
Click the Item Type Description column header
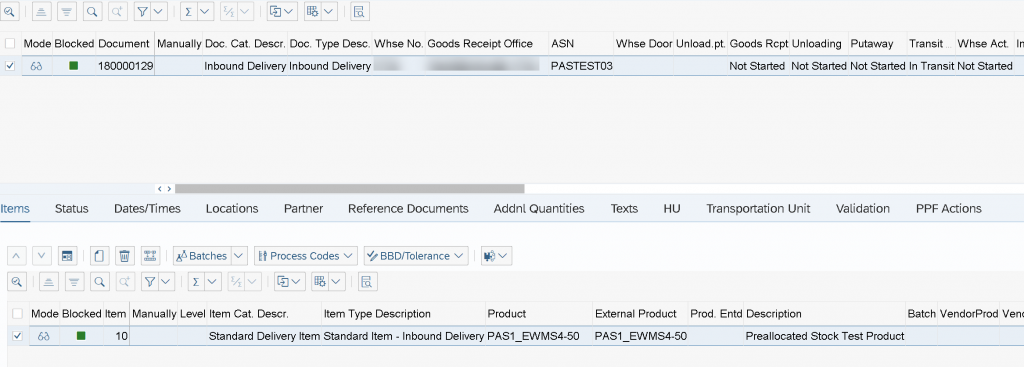click(x=404, y=314)
